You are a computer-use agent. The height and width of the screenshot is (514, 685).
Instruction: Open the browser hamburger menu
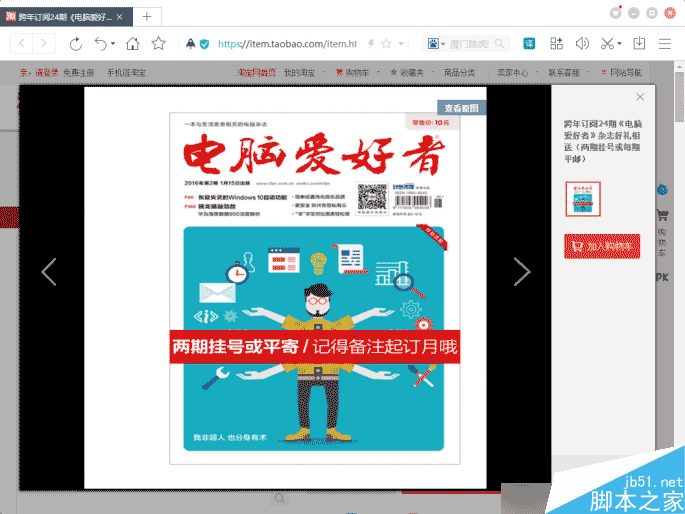coord(665,44)
